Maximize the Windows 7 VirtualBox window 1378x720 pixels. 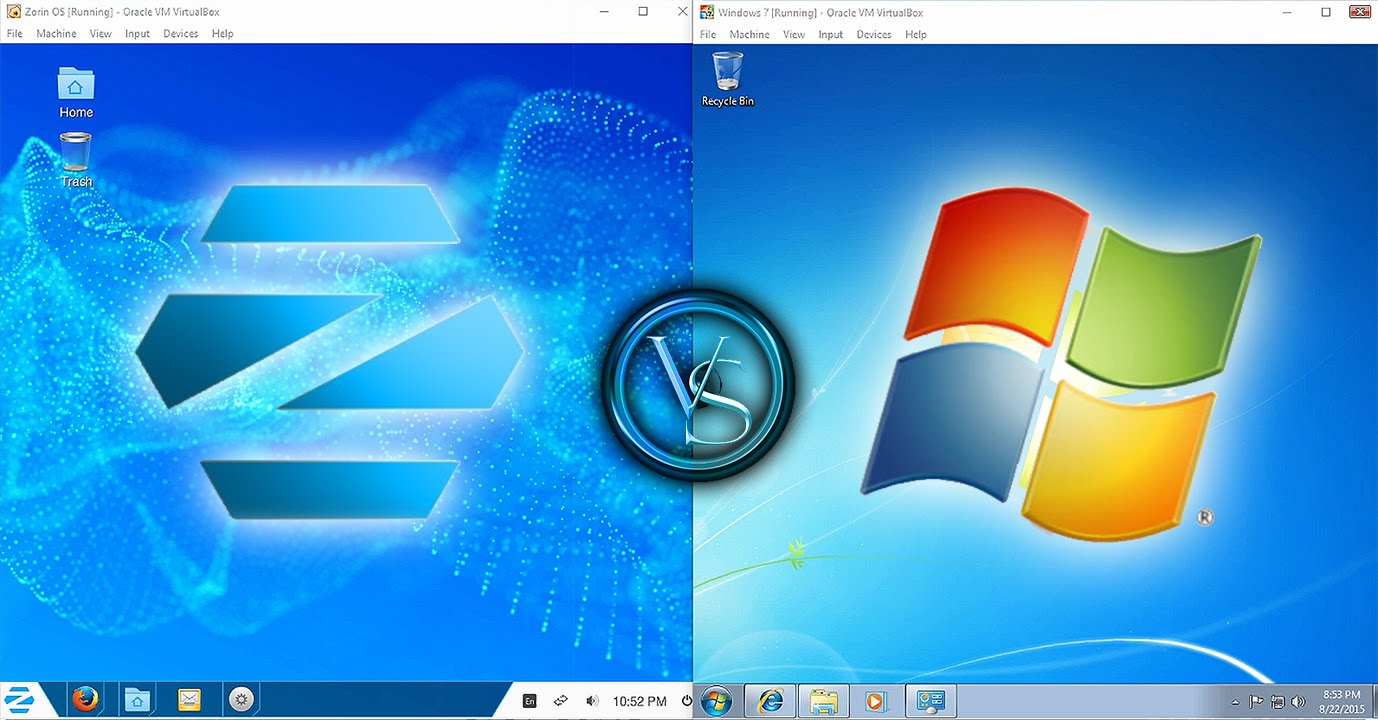[1326, 12]
